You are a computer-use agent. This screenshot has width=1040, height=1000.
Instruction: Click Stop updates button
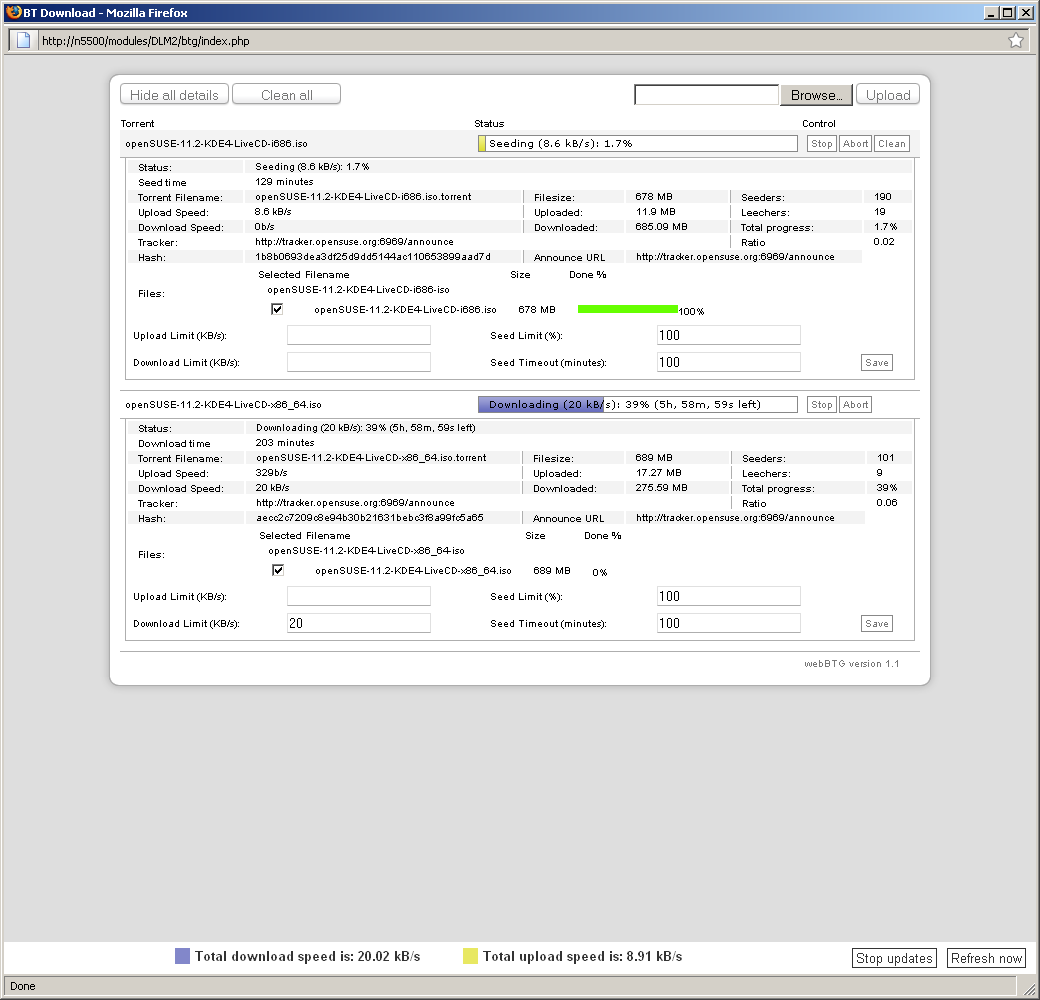pos(894,958)
